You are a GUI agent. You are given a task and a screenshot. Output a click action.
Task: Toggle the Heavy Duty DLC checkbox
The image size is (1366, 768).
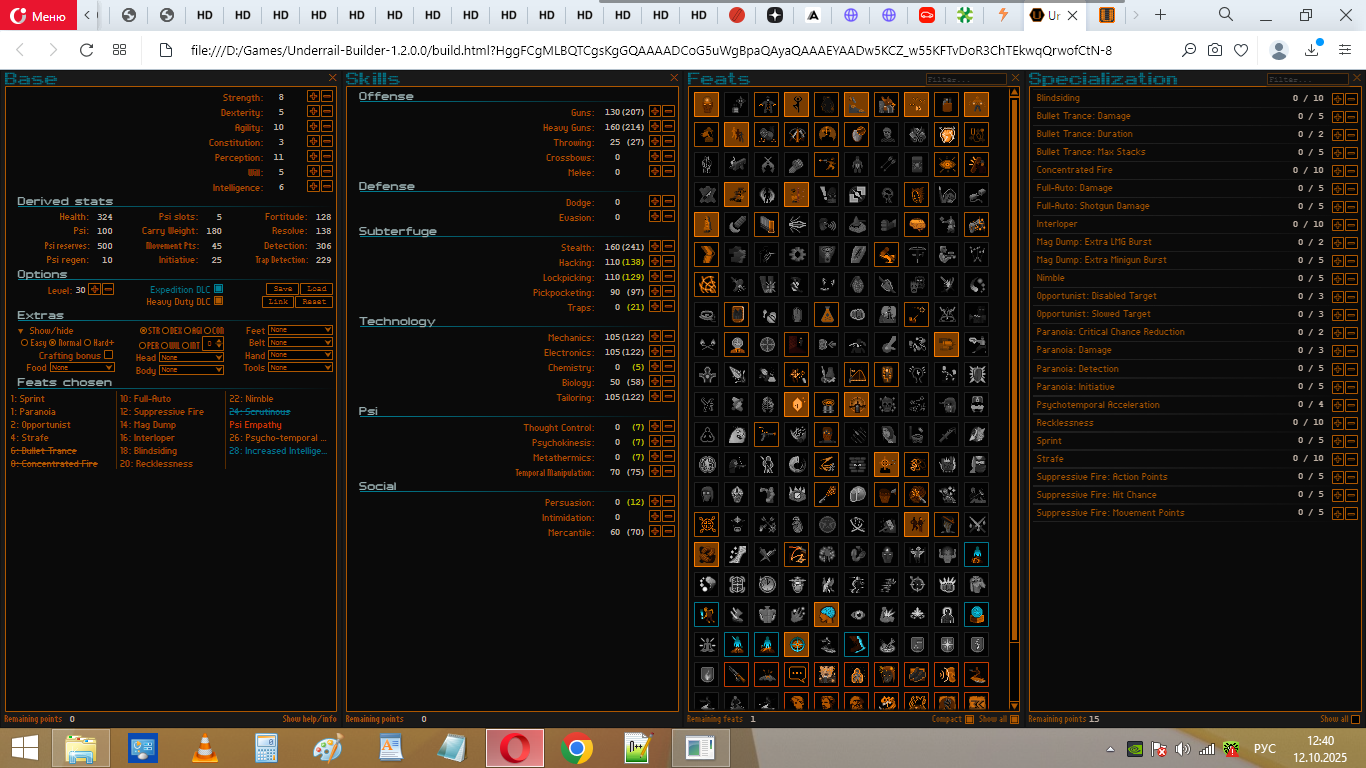click(x=218, y=301)
